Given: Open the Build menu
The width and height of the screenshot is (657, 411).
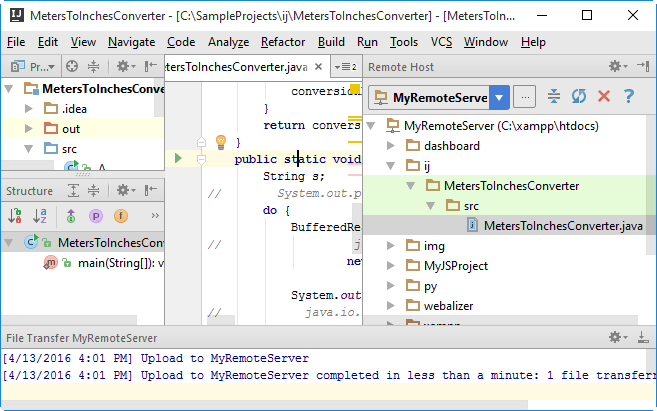Looking at the screenshot, I should coord(331,42).
